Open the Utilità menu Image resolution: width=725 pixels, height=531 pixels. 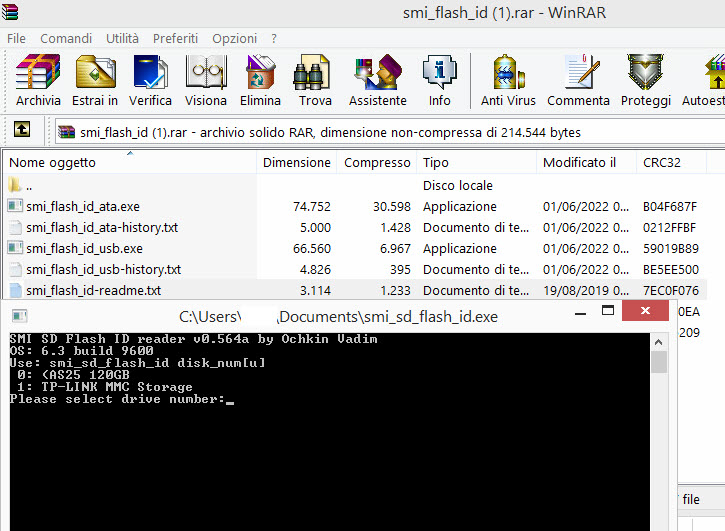pos(123,38)
